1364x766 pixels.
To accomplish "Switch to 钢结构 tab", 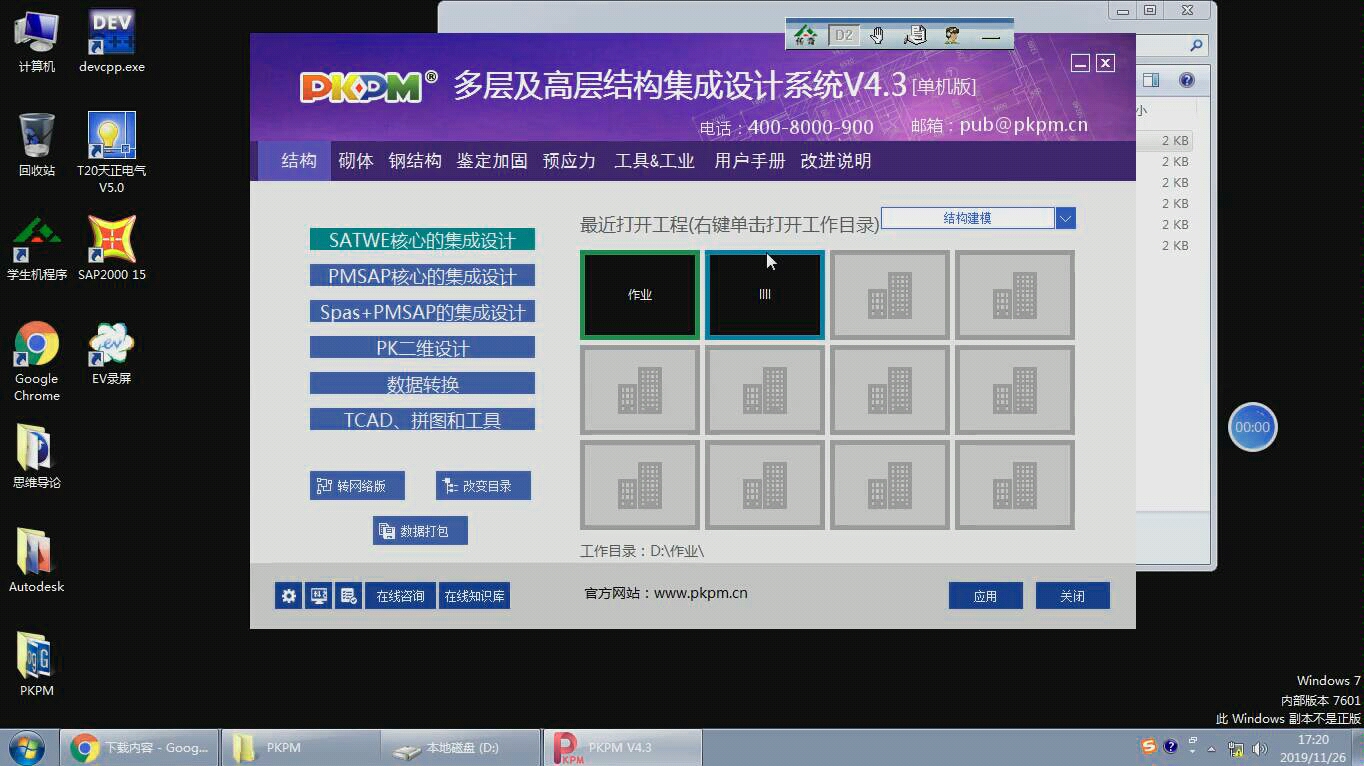I will coord(415,161).
